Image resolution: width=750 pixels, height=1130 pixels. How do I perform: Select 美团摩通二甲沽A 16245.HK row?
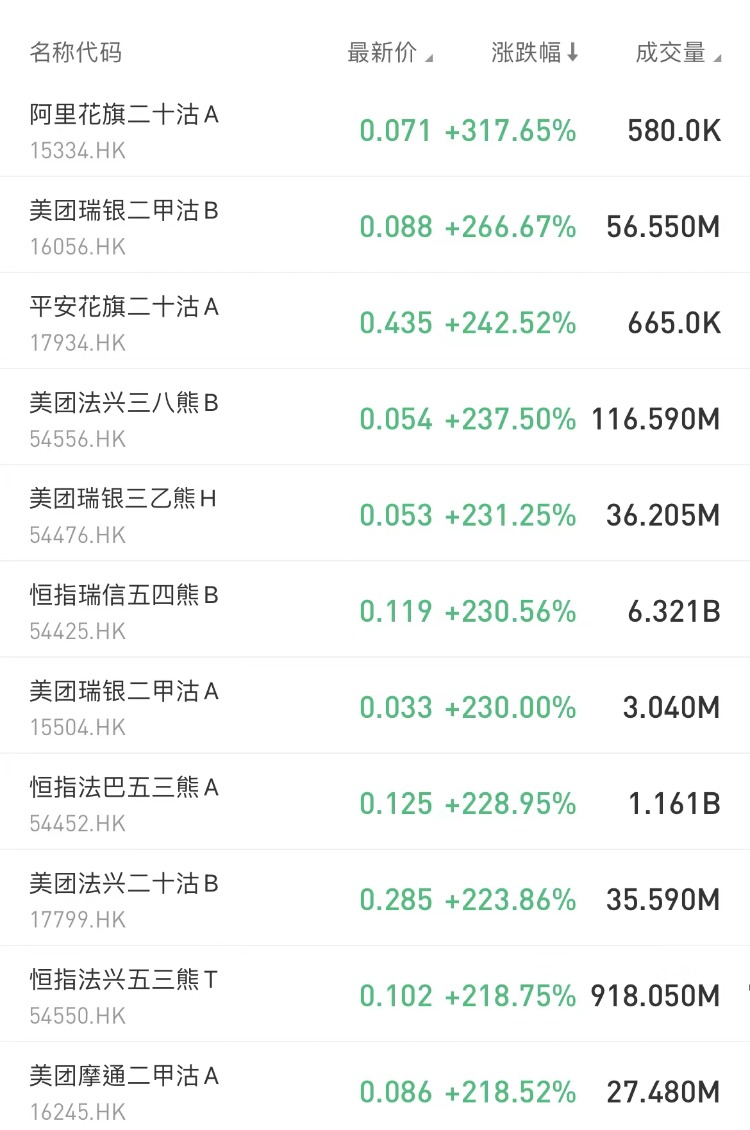125,1090
